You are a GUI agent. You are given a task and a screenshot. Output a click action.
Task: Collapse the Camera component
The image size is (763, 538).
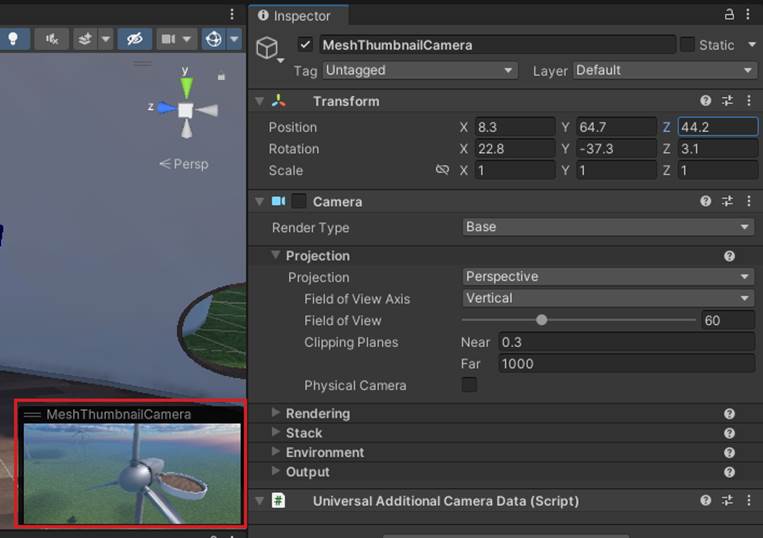click(x=260, y=201)
